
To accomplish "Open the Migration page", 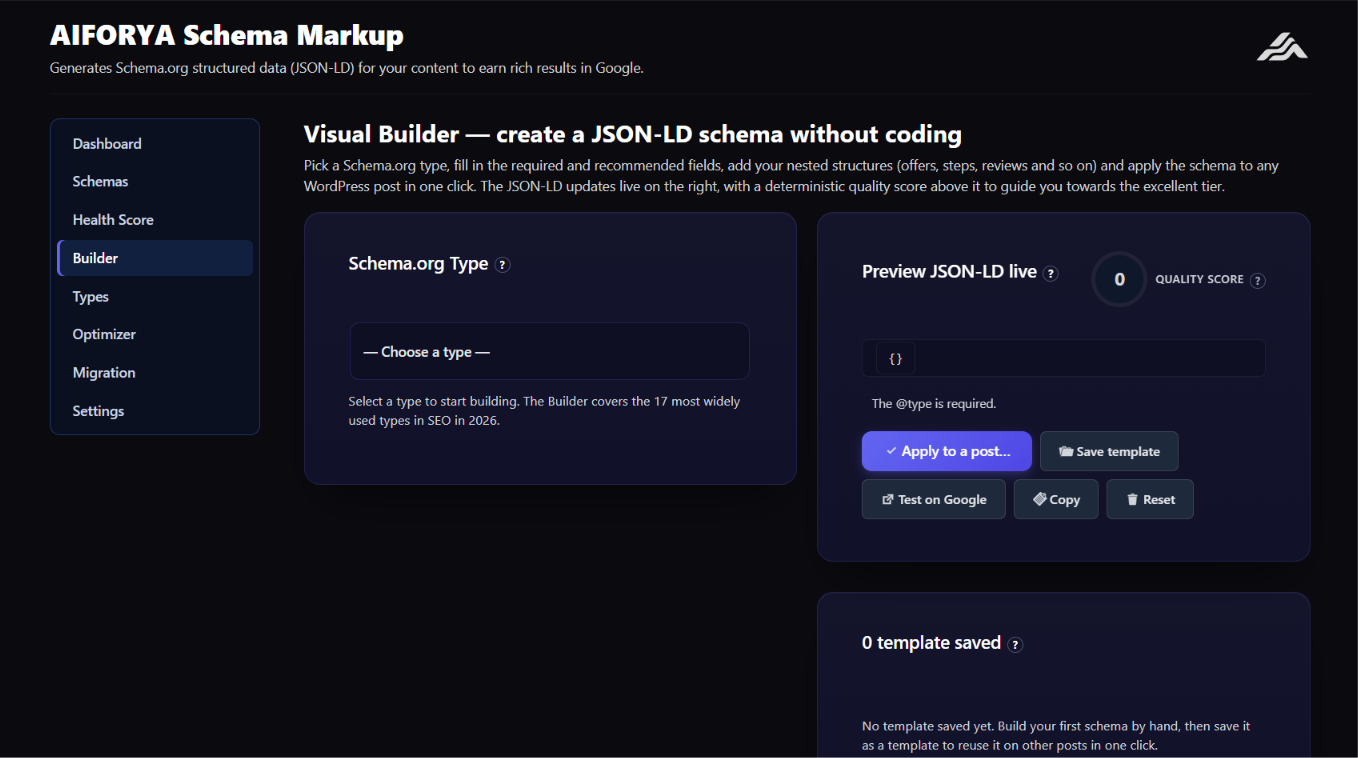I will [155, 373].
